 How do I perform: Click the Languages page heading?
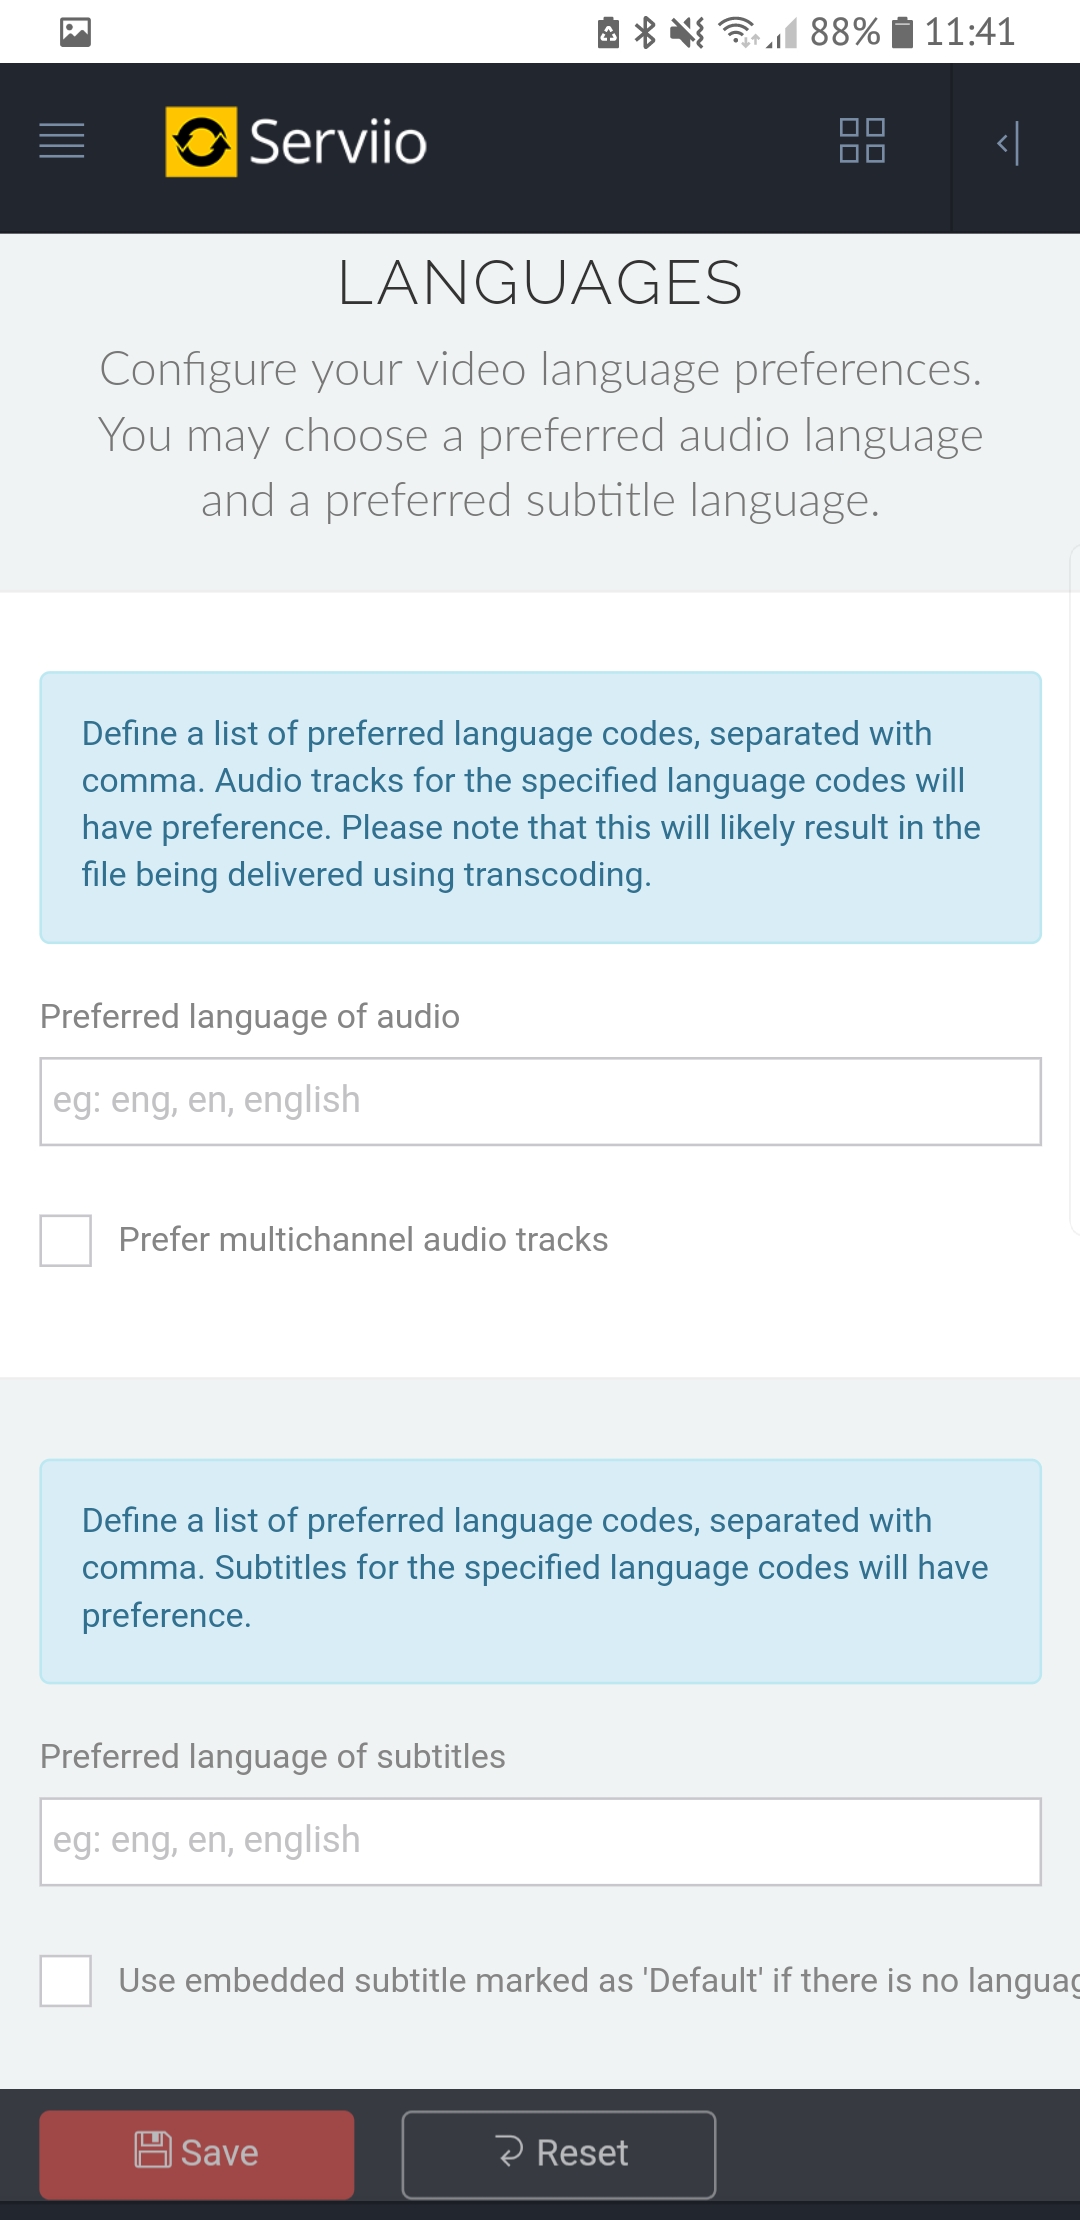click(540, 283)
